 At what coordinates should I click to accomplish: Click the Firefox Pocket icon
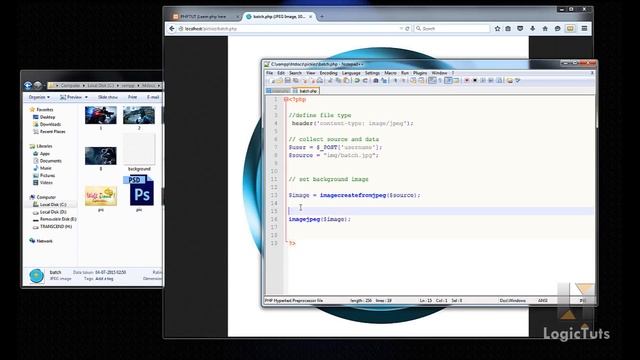click(520, 29)
